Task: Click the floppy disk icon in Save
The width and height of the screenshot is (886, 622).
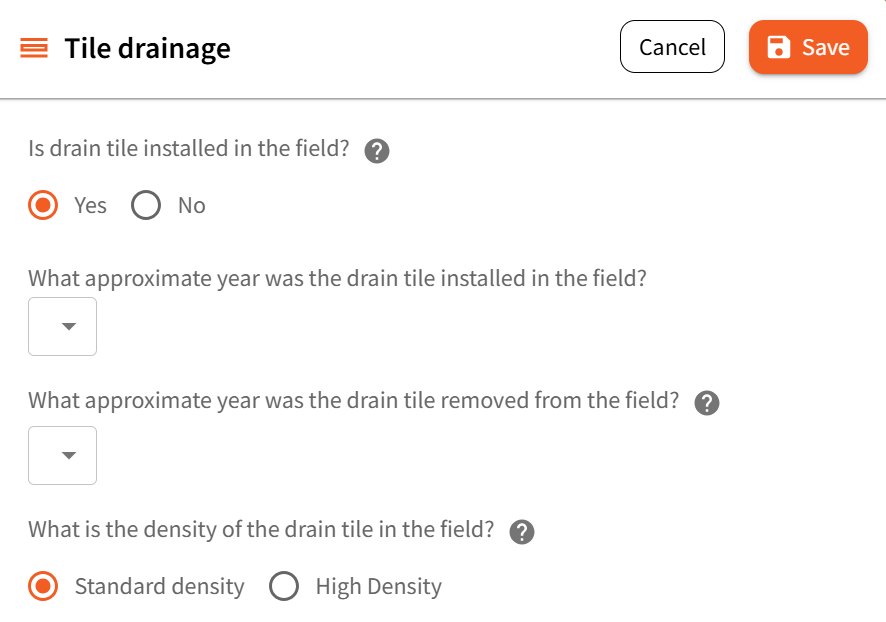Action: point(778,47)
